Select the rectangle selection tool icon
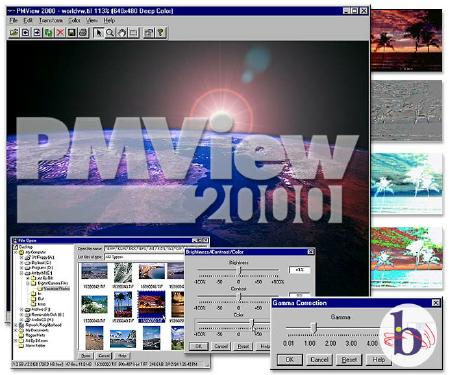 [x=133, y=32]
